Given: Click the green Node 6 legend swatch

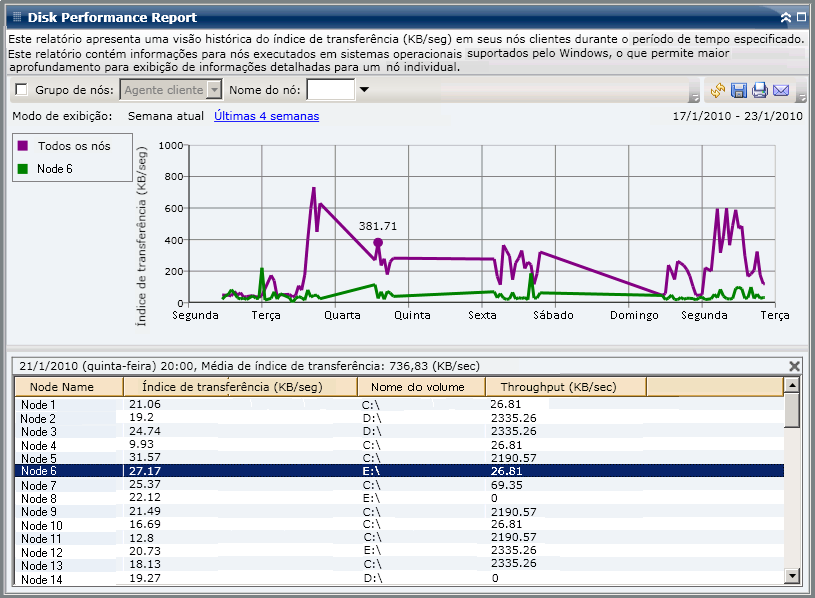Looking at the screenshot, I should (23, 169).
